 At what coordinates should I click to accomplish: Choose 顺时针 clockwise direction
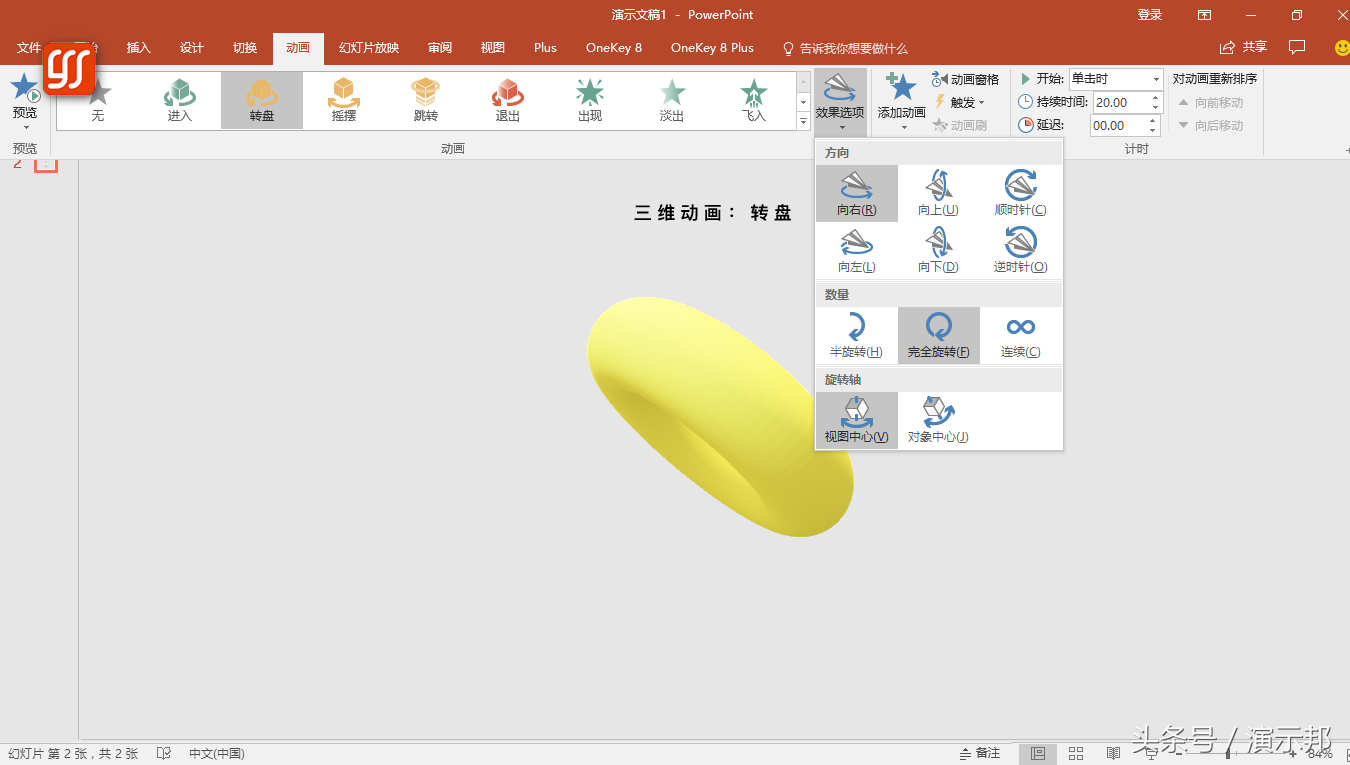pyautogui.click(x=1021, y=193)
